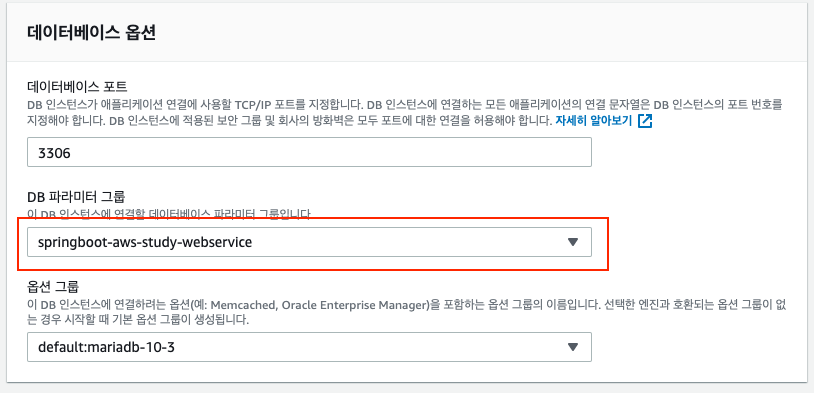Open the option group dropdown default:mariadb-10-3

[309, 347]
